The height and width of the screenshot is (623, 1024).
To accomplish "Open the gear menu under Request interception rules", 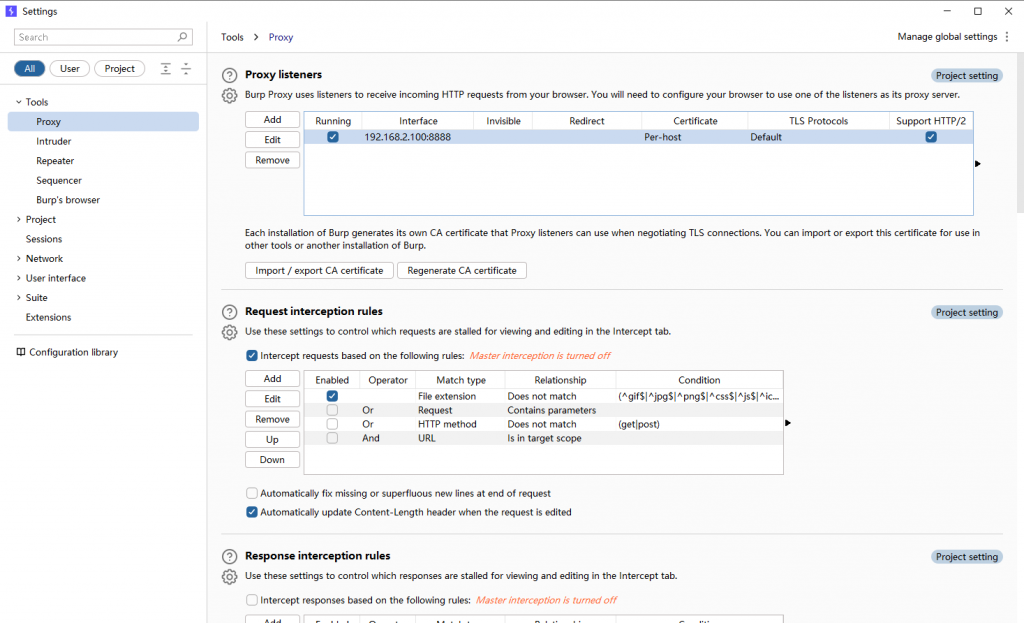I will (x=229, y=332).
